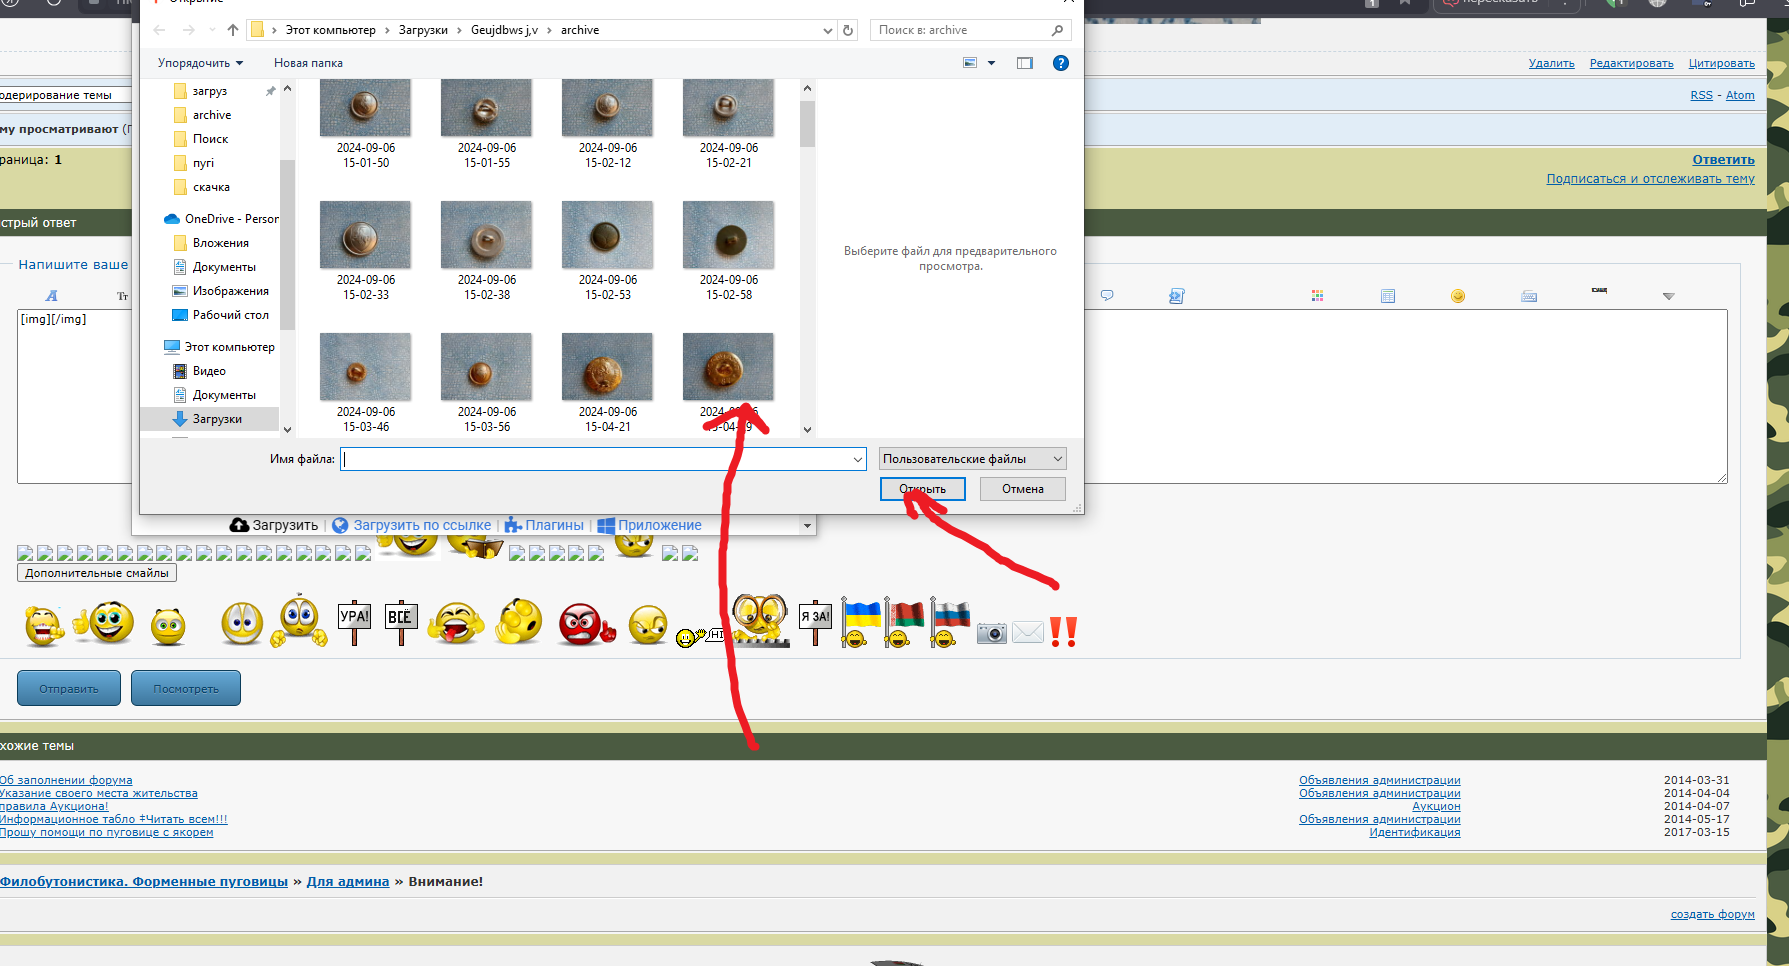Open the smiley picker in editor toolbar
Screen dimensions: 1789x966
pos(1458,296)
